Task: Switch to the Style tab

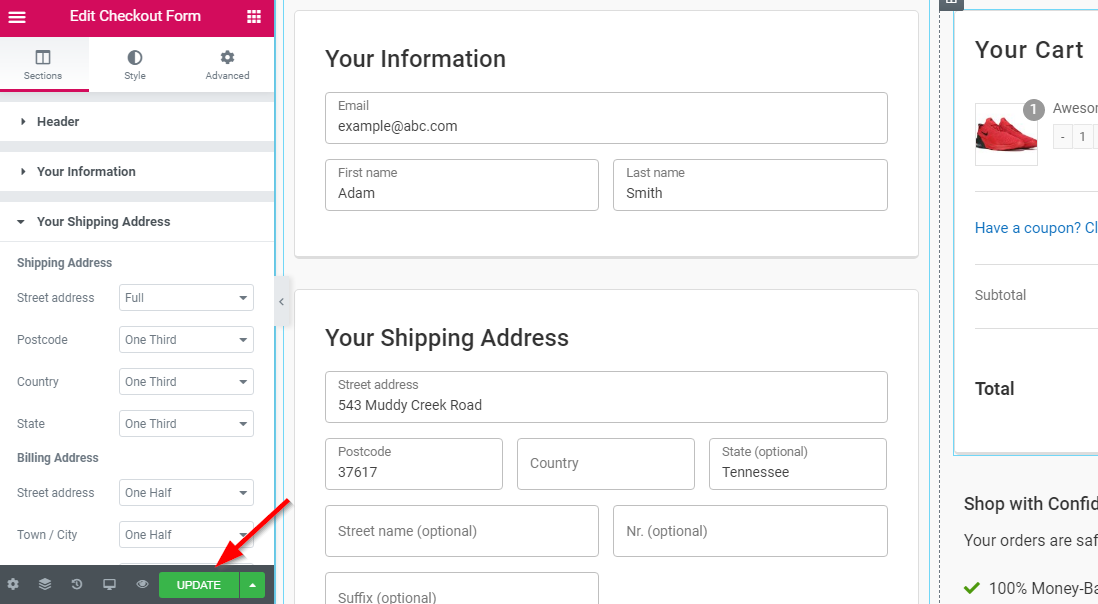Action: tap(135, 65)
